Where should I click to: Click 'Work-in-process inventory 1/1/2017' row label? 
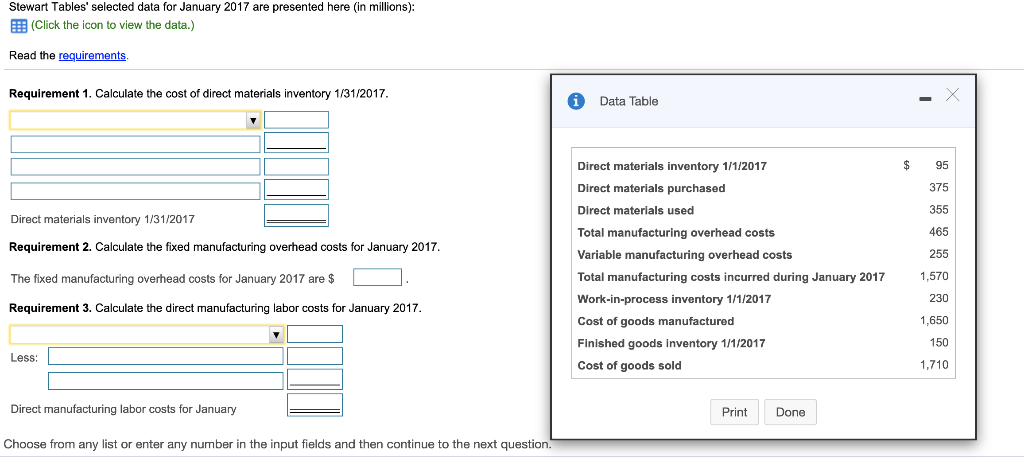click(674, 299)
